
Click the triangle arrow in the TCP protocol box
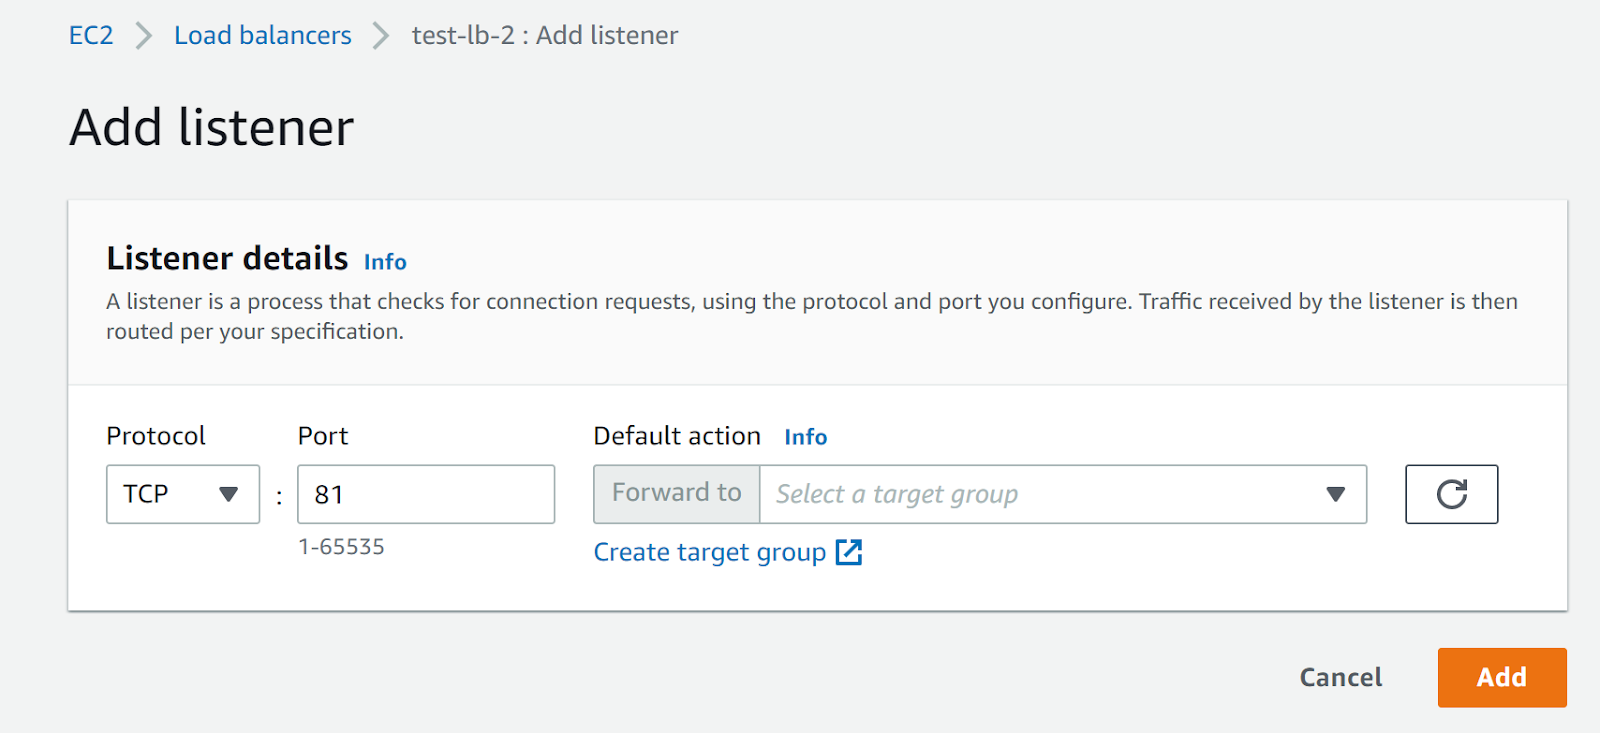coord(228,494)
